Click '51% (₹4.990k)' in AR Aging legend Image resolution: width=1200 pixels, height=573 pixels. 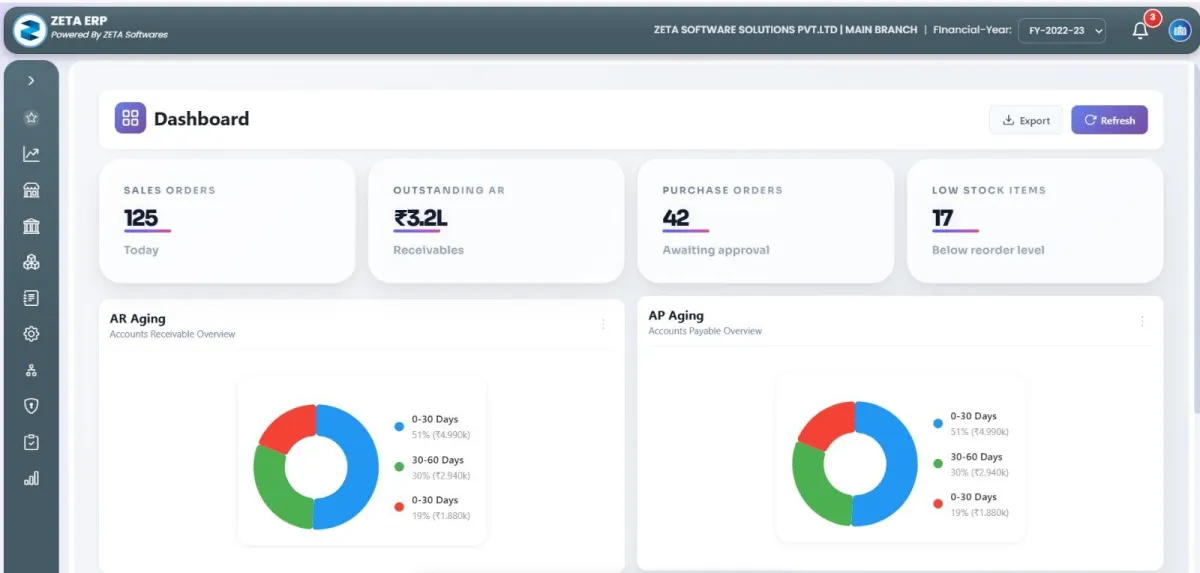tap(441, 434)
